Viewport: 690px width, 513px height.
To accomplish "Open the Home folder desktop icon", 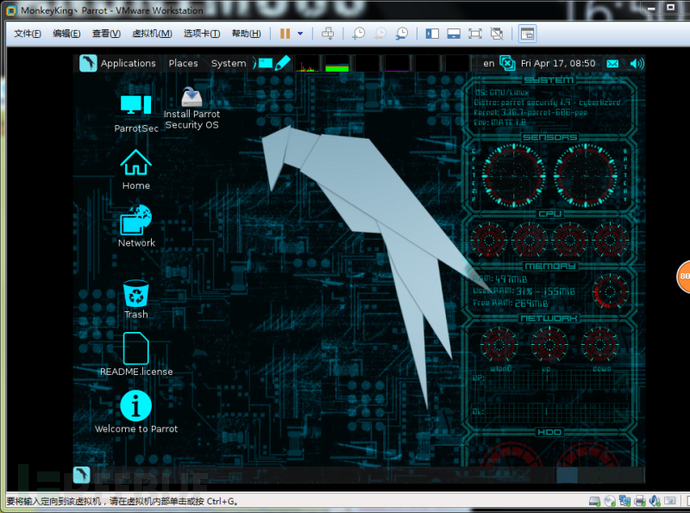I will [x=136, y=170].
